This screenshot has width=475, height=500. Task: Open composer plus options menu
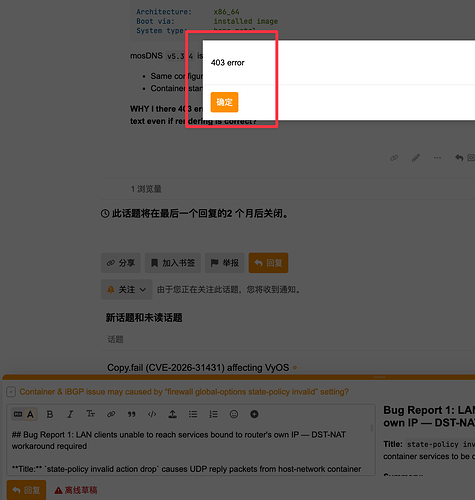[254, 414]
